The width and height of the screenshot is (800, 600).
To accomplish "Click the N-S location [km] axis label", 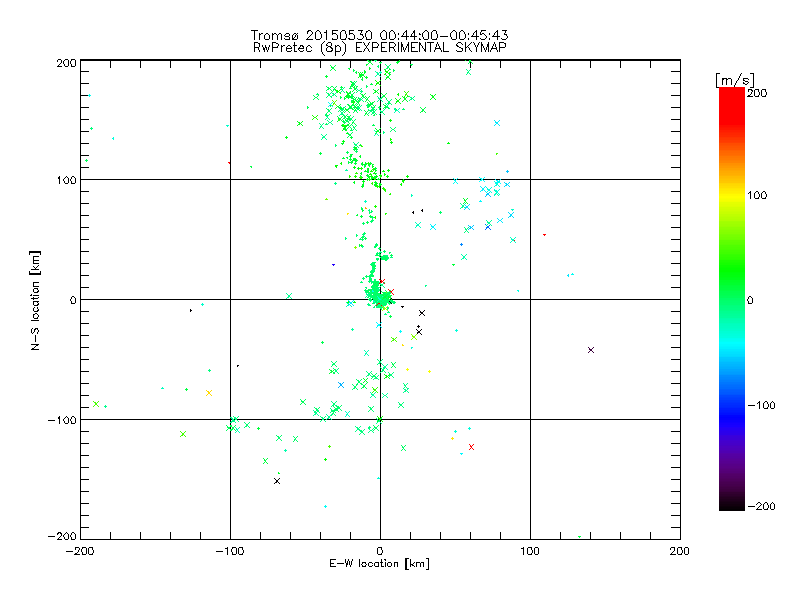I will (35, 301).
